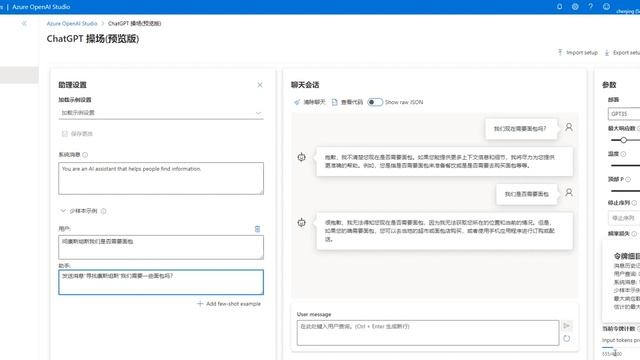Image resolution: width=640 pixels, height=360 pixels.
Task: Clear the chat with the broom icon button
Action: point(309,102)
